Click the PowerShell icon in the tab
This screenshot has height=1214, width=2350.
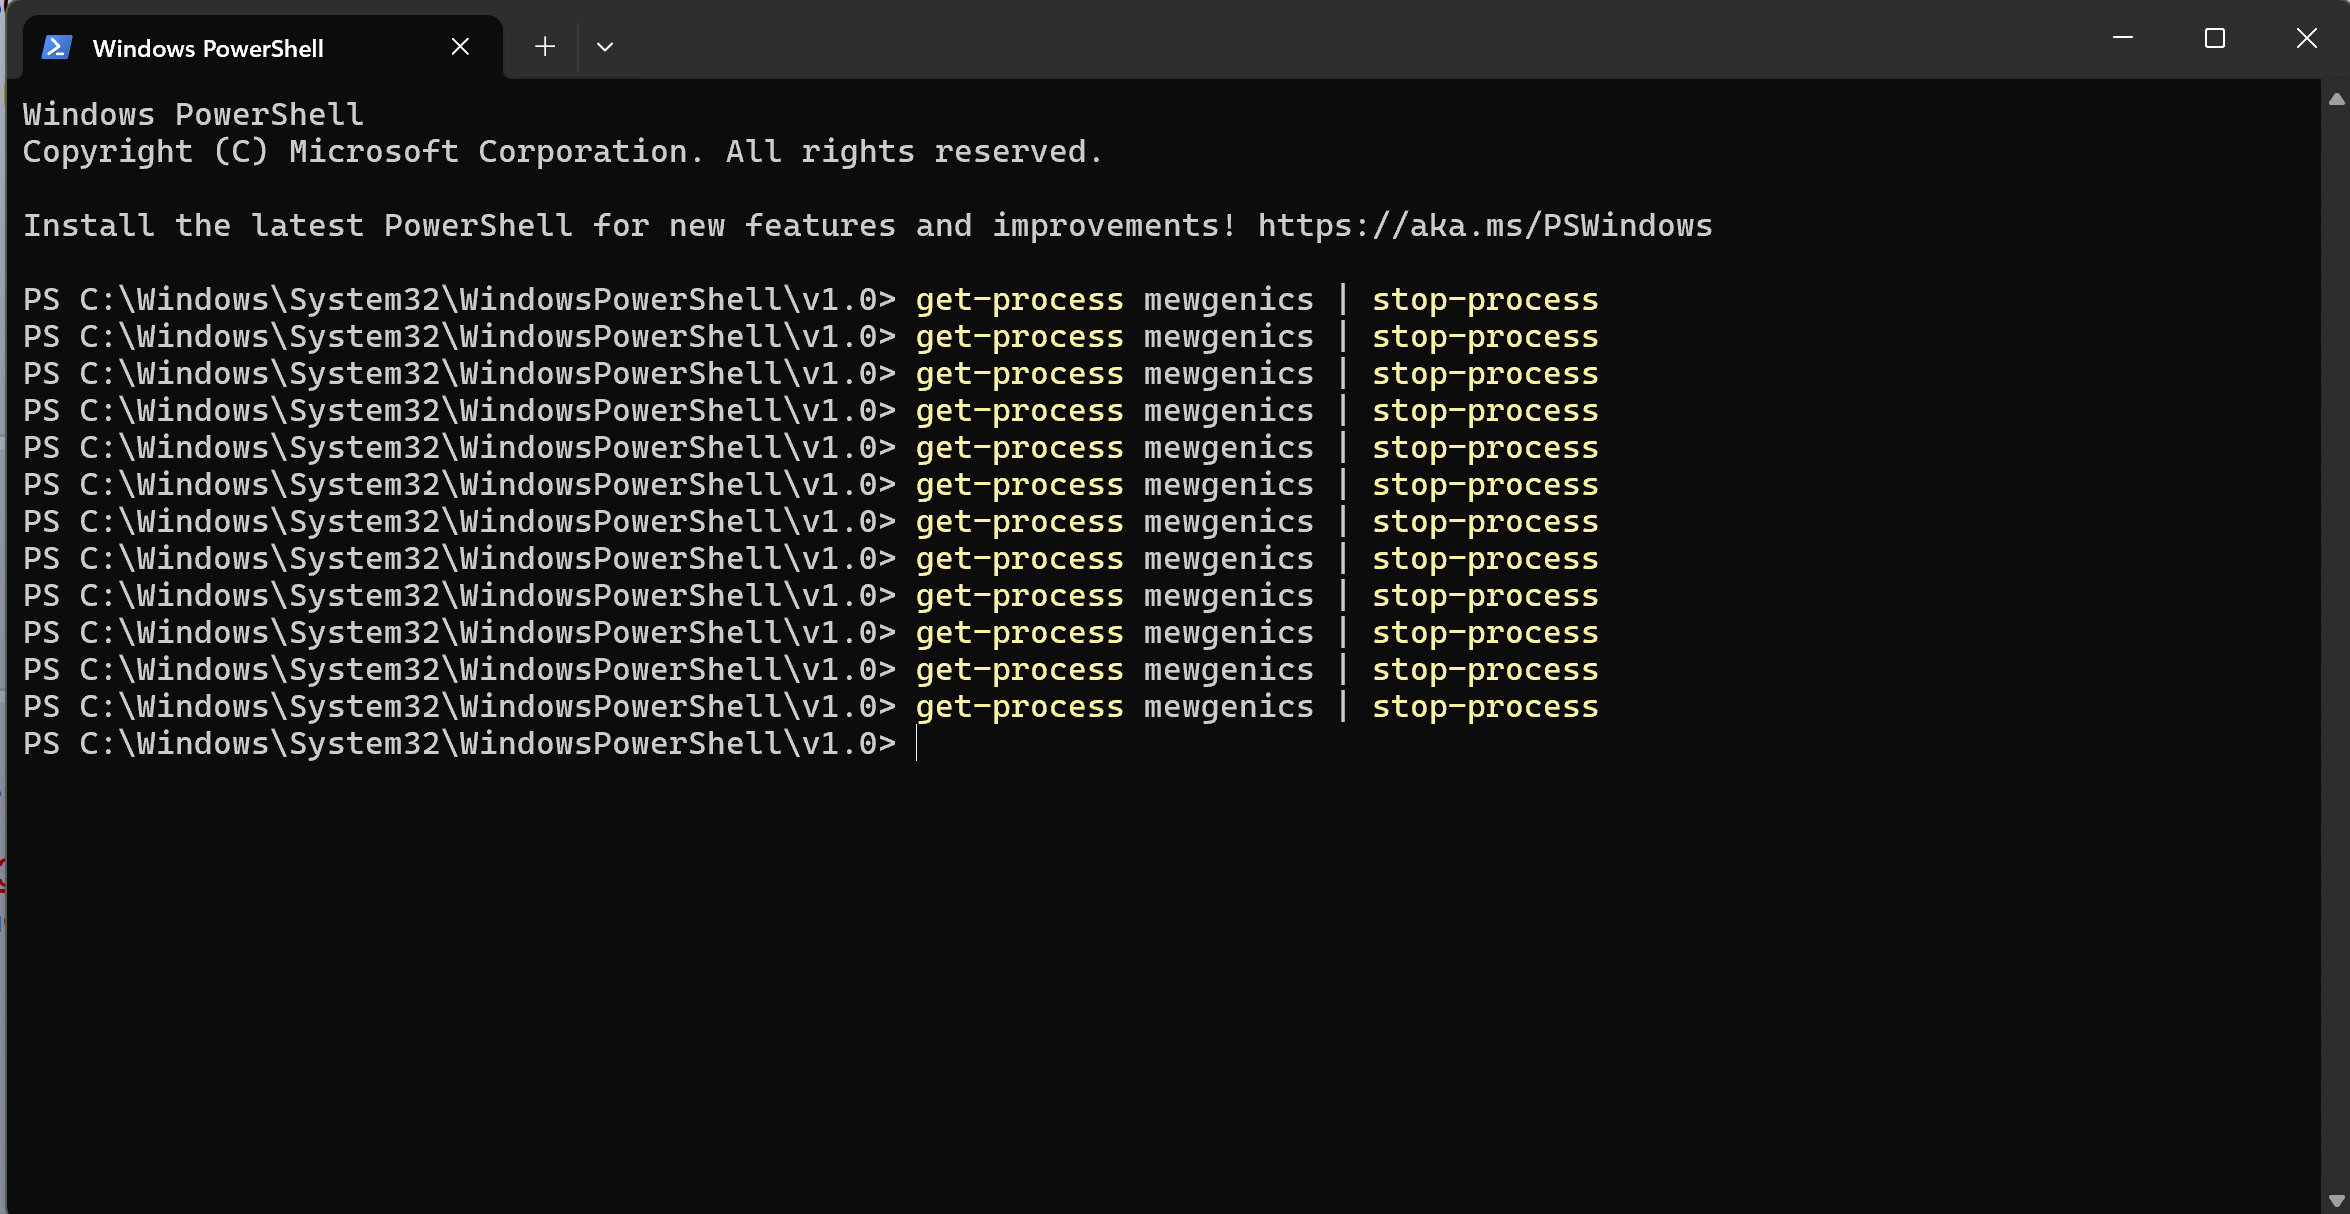pos(56,47)
